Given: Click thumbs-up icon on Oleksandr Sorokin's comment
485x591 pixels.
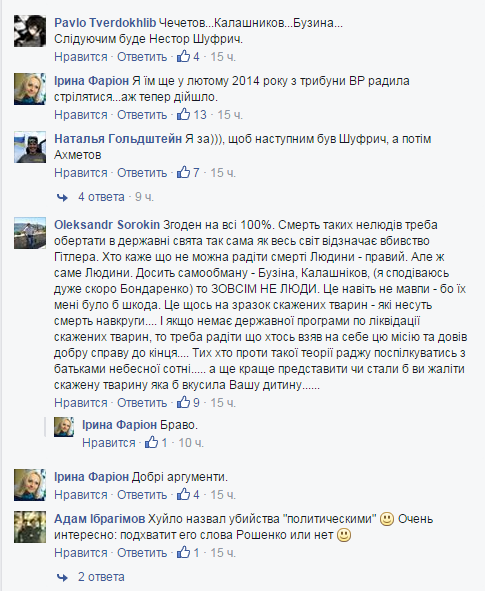Looking at the screenshot, I should [x=184, y=403].
